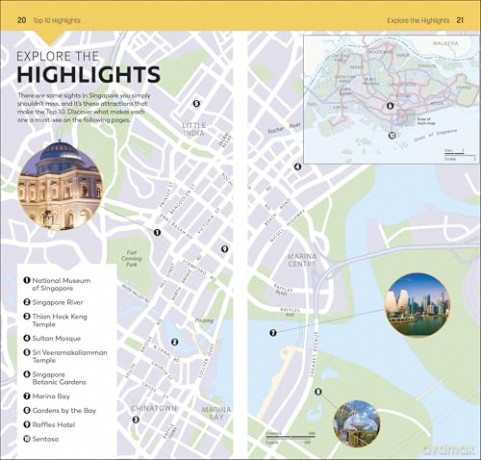Image resolution: width=481 pixels, height=460 pixels.
Task: Click the intro paragraph starting 'There are some sights'
Action: (x=84, y=107)
